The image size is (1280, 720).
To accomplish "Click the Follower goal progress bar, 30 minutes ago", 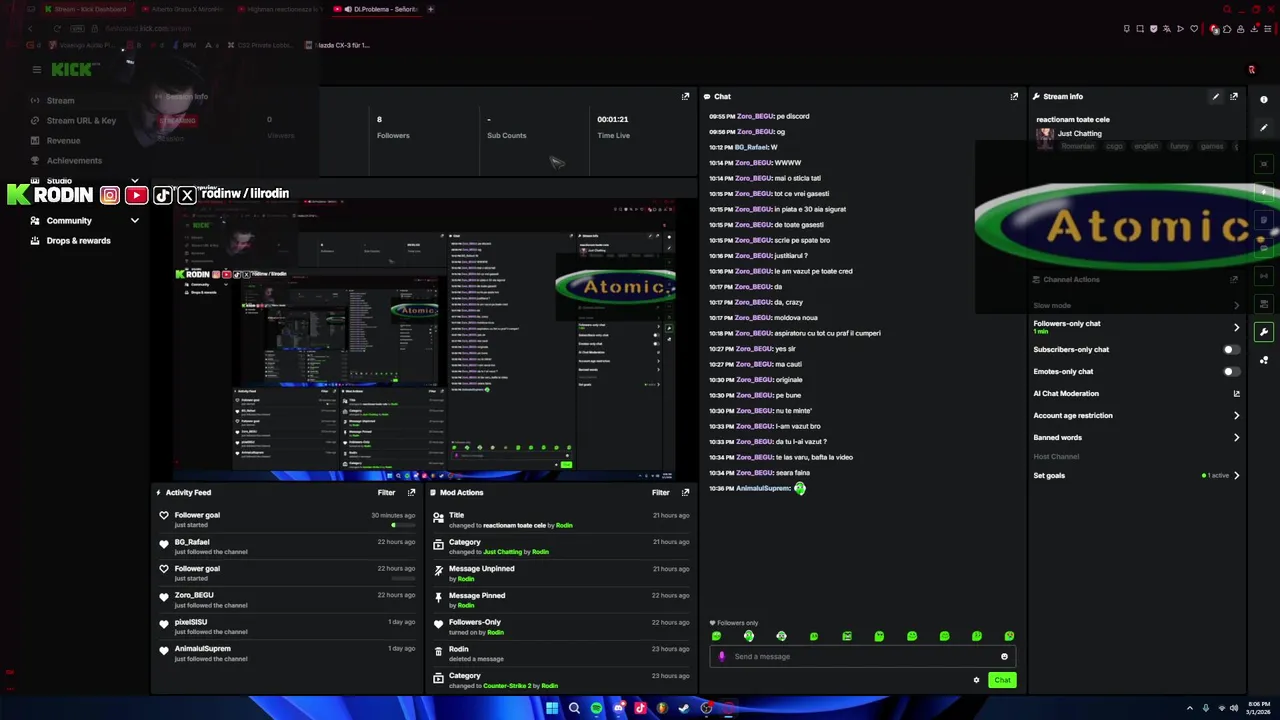I will click(403, 525).
